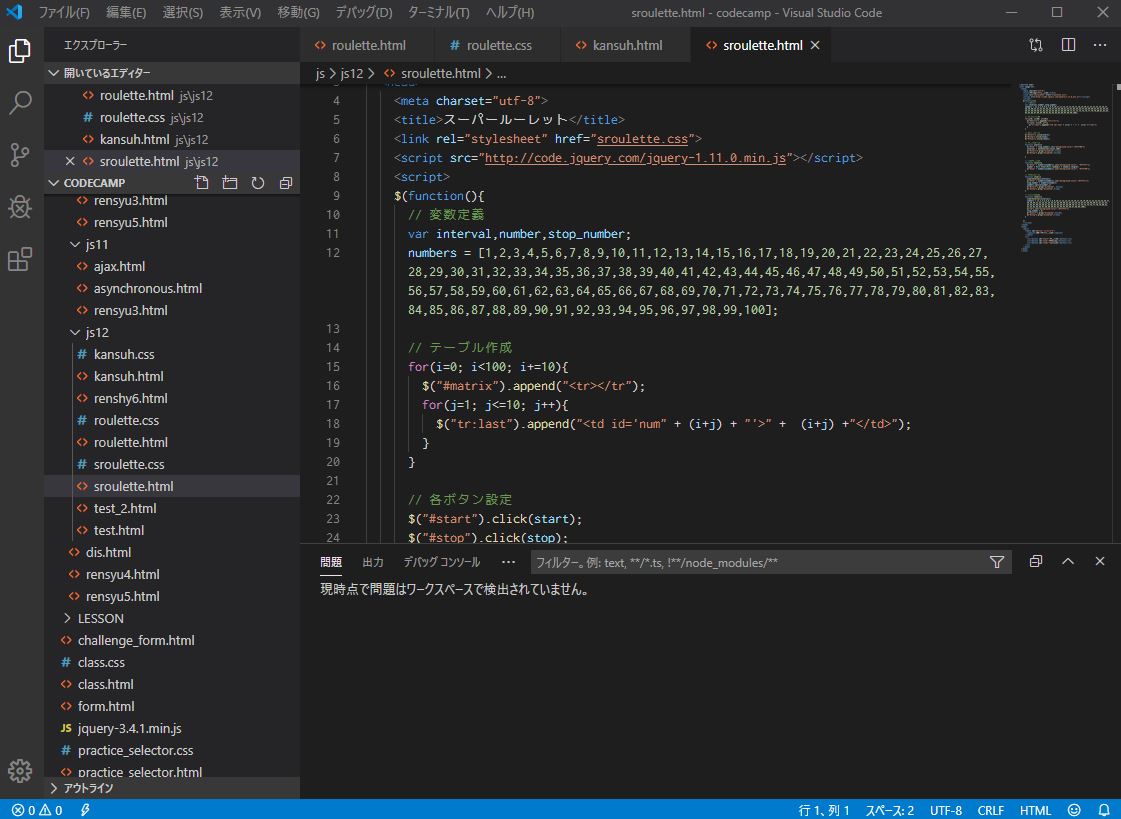The height and width of the screenshot is (819, 1121).
Task: Open the Debug view with bug icon
Action: pos(20,207)
